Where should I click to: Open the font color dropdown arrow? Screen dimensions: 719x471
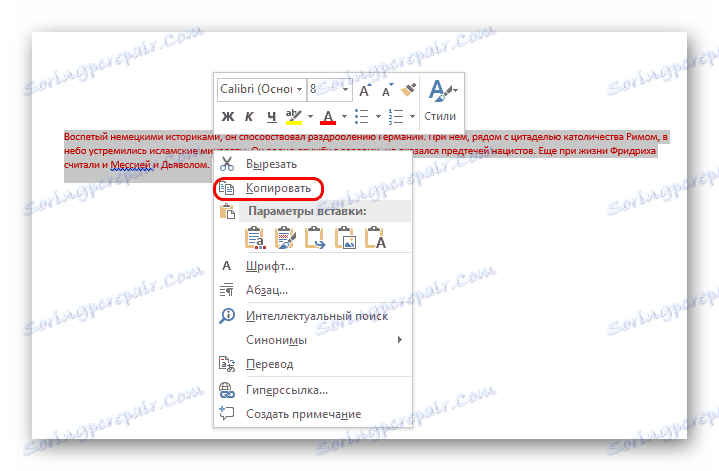[x=344, y=116]
